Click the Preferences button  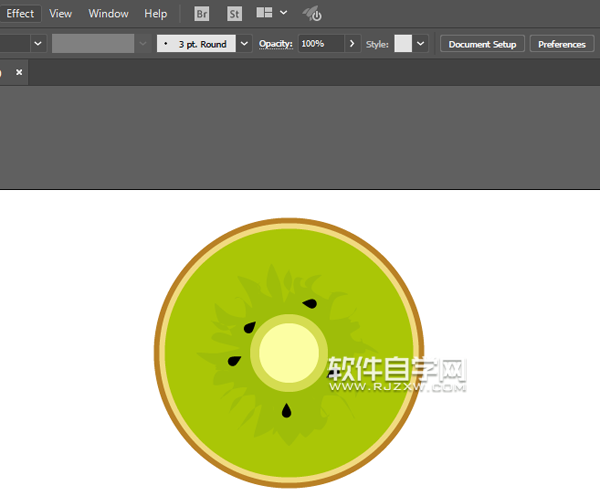coord(562,44)
